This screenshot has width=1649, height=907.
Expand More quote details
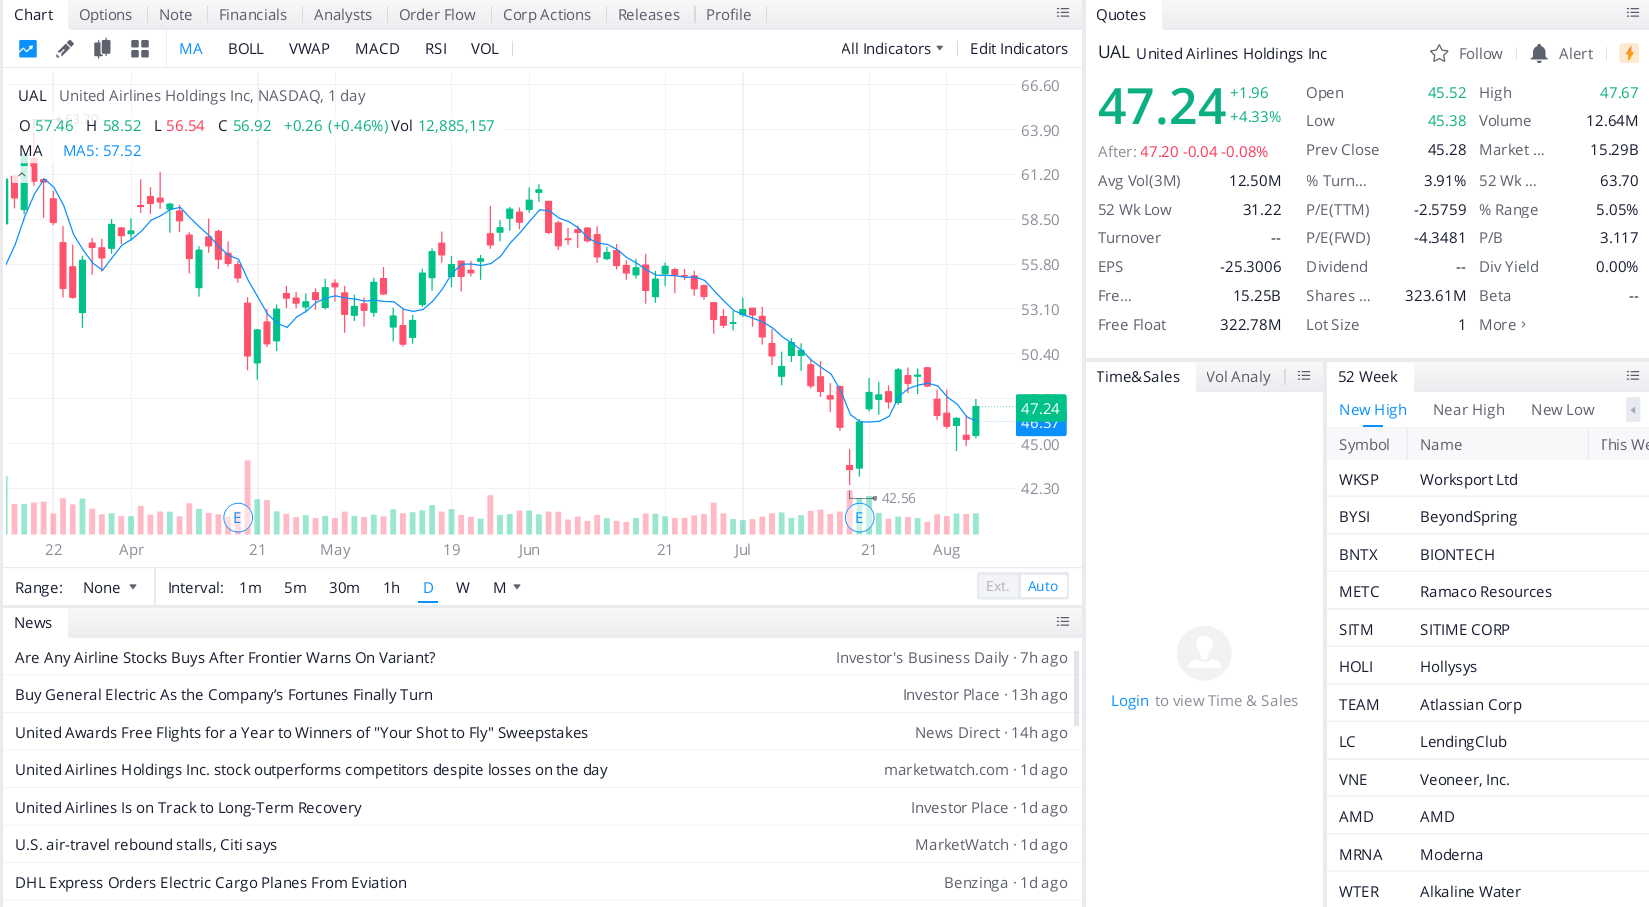[x=1503, y=325]
